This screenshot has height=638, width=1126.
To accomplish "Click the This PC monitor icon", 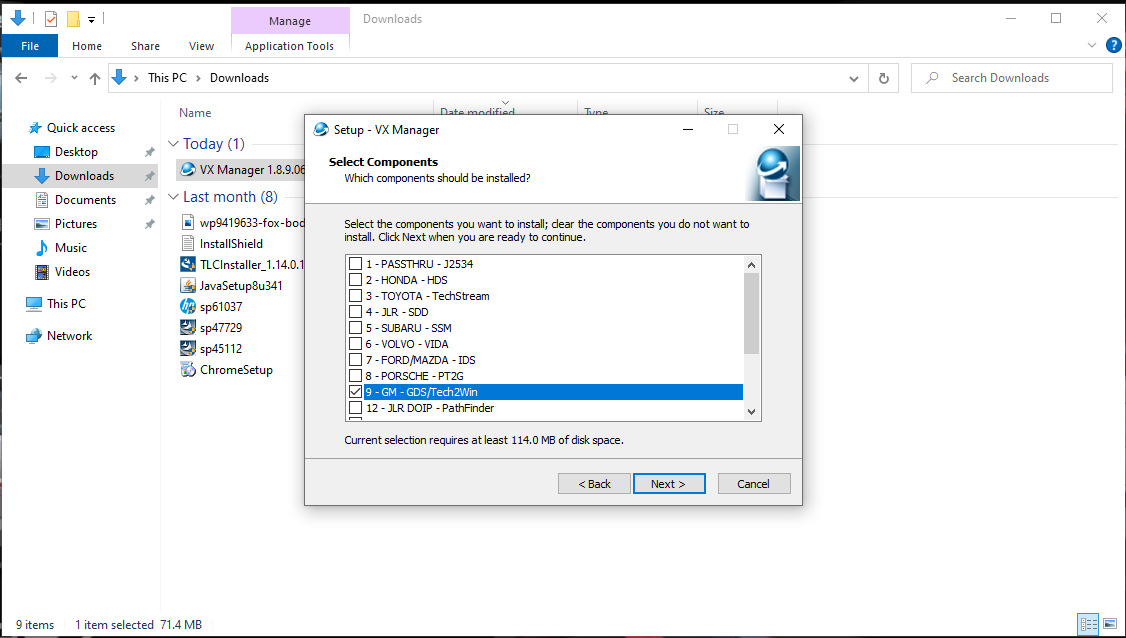I will pyautogui.click(x=34, y=304).
